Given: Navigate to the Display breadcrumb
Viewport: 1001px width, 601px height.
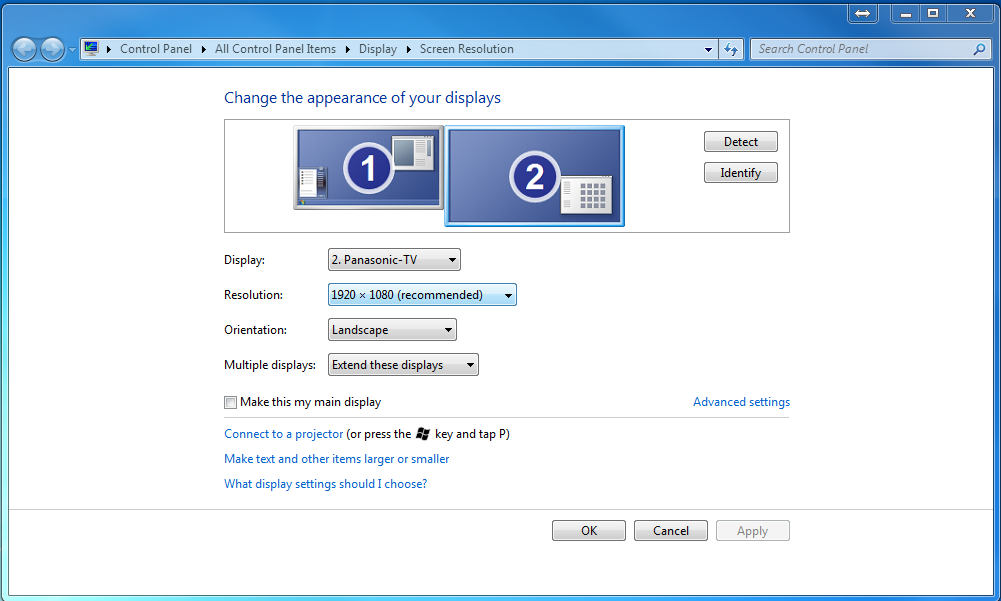Looking at the screenshot, I should point(377,49).
